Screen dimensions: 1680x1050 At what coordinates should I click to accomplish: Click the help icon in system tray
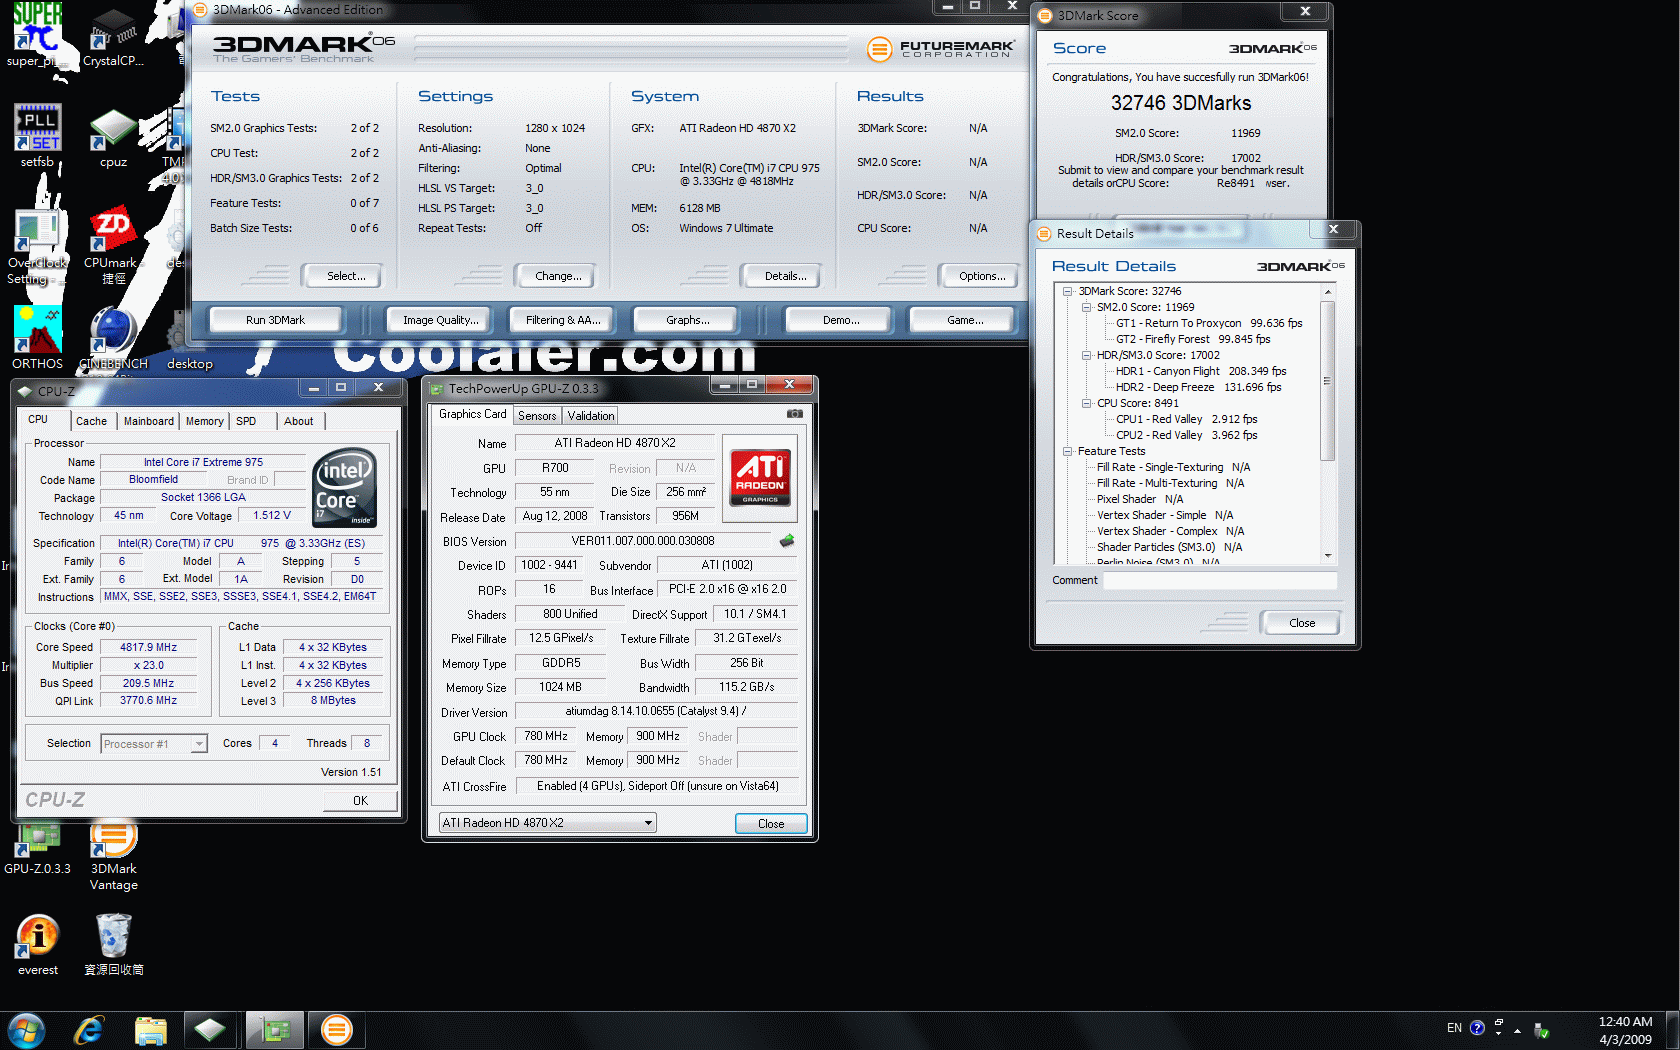tap(1477, 1028)
